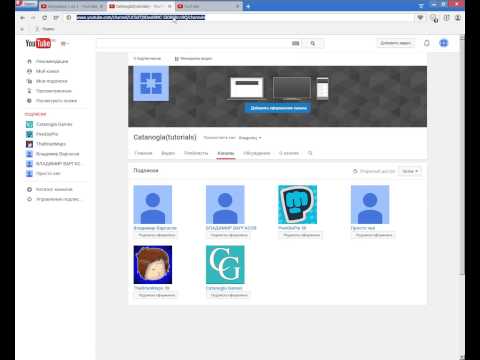
Task: Click the channel search magnifier after the tabs
Action: (x=310, y=153)
